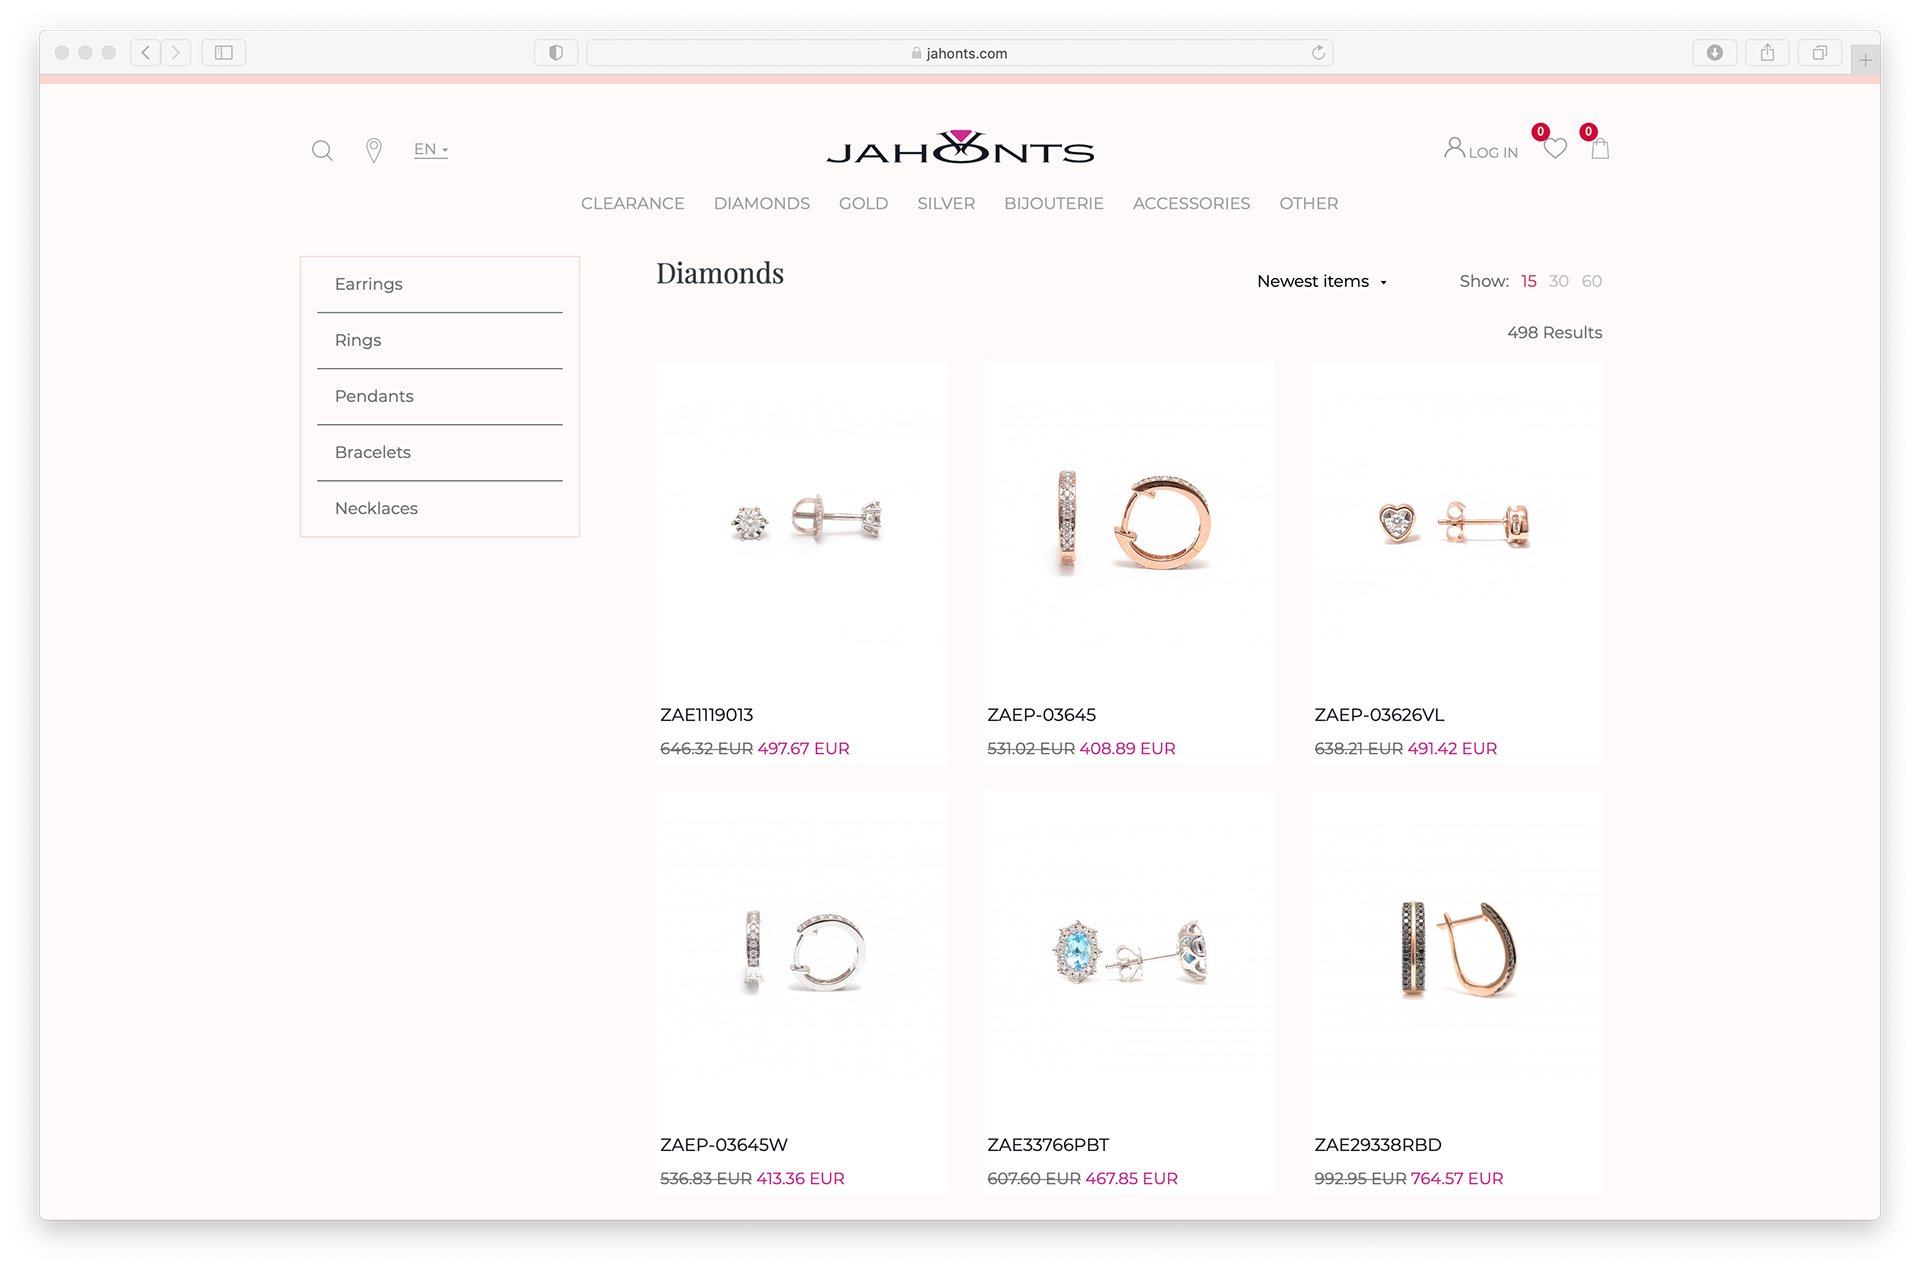The width and height of the screenshot is (1920, 1269).
Task: Show 30 items per page
Action: pyautogui.click(x=1558, y=281)
